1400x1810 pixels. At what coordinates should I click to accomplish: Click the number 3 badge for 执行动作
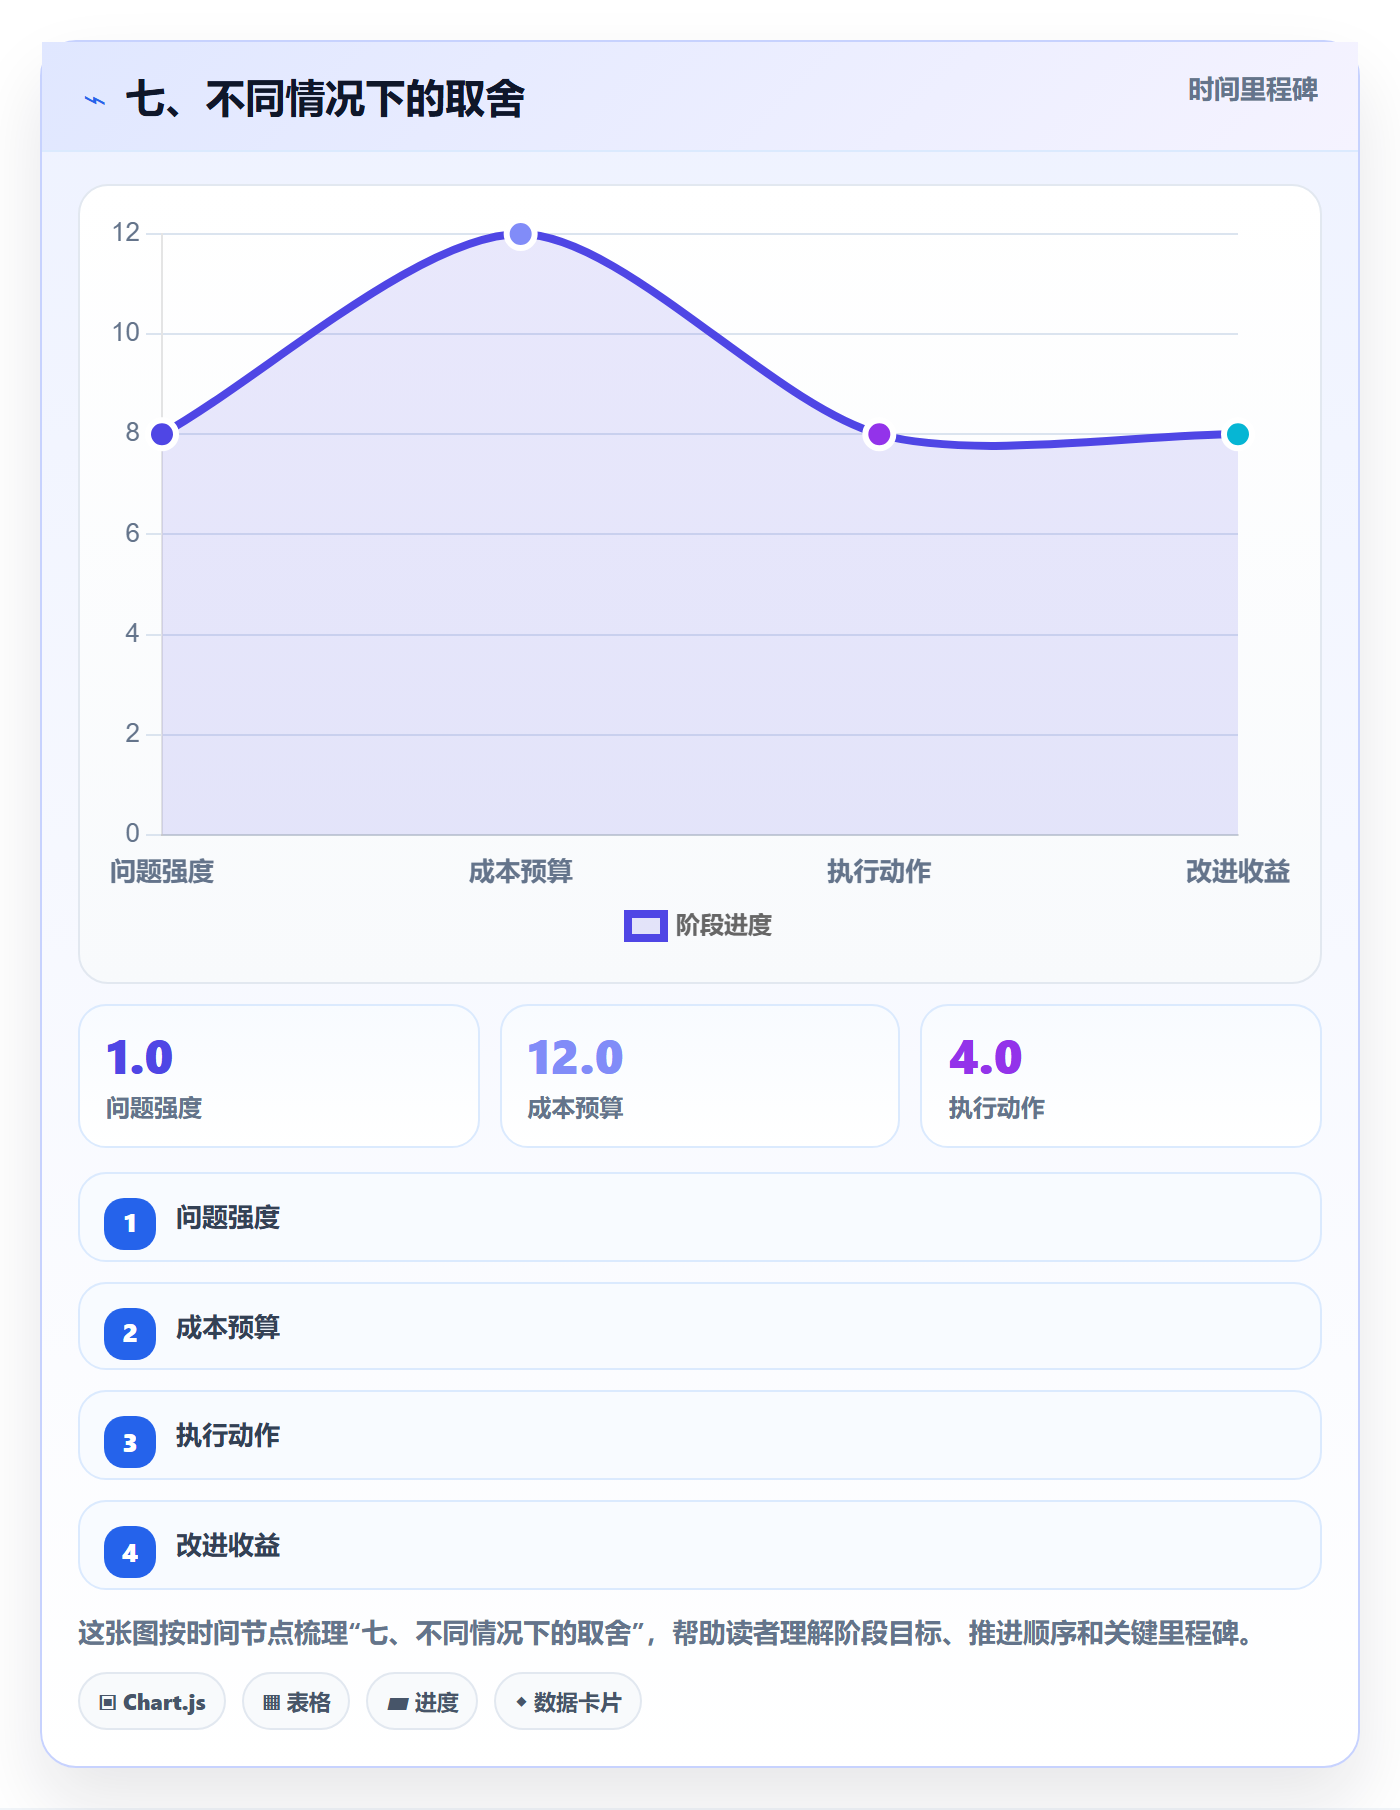pyautogui.click(x=130, y=1442)
